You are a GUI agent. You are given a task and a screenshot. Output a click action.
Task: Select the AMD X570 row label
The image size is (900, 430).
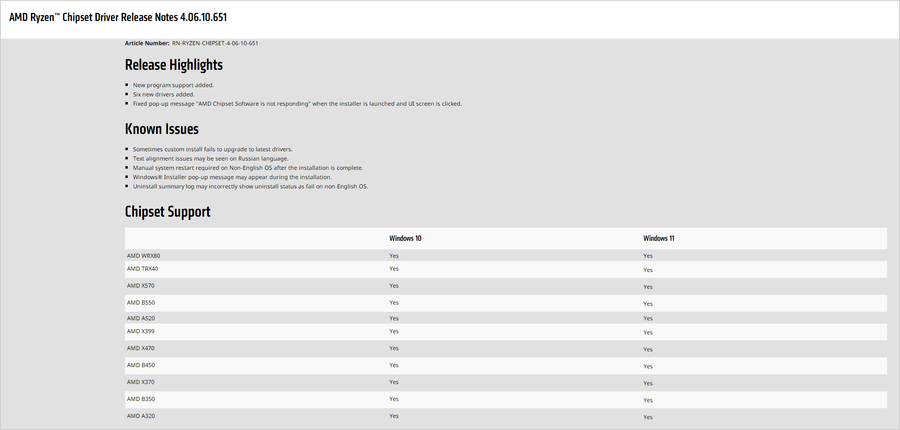point(140,286)
